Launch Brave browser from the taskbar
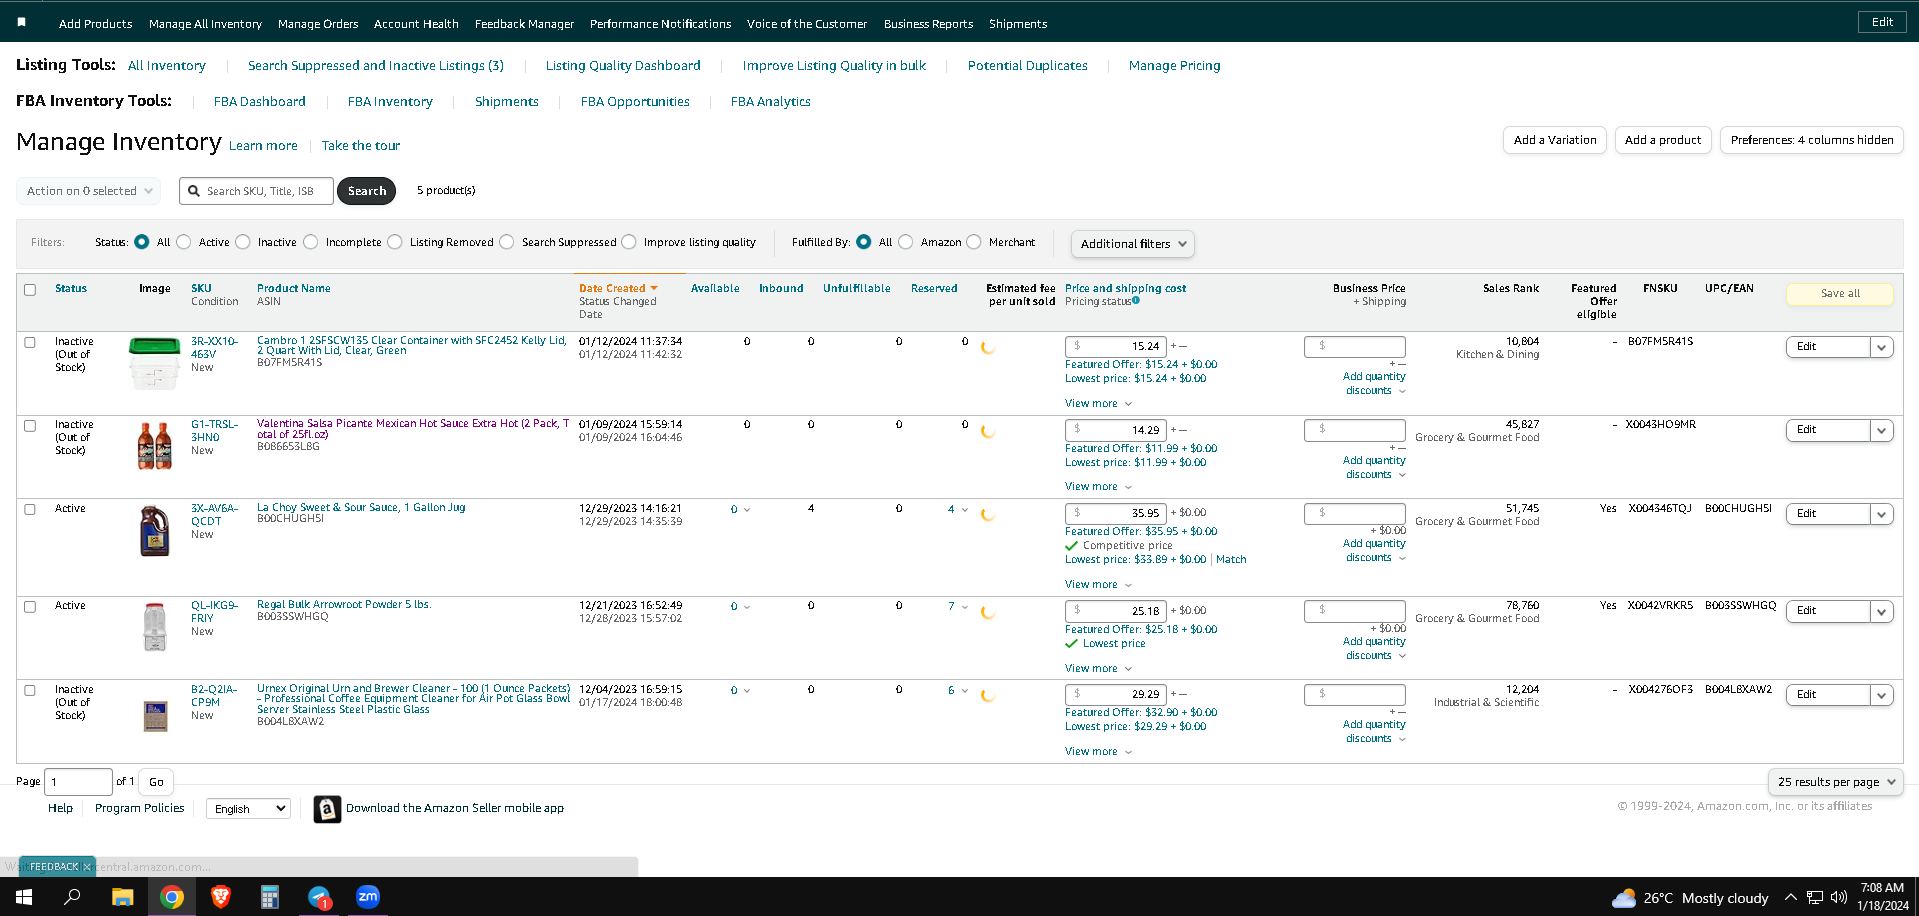1919x916 pixels. 221,897
